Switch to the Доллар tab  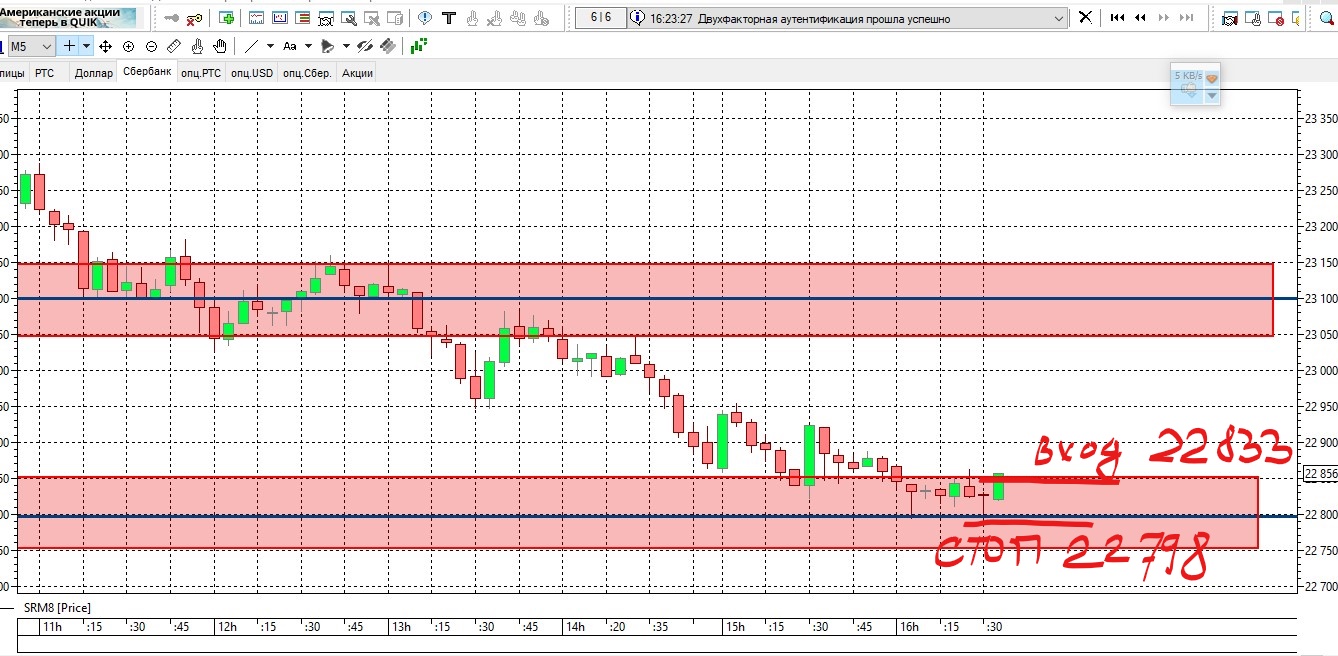point(93,73)
